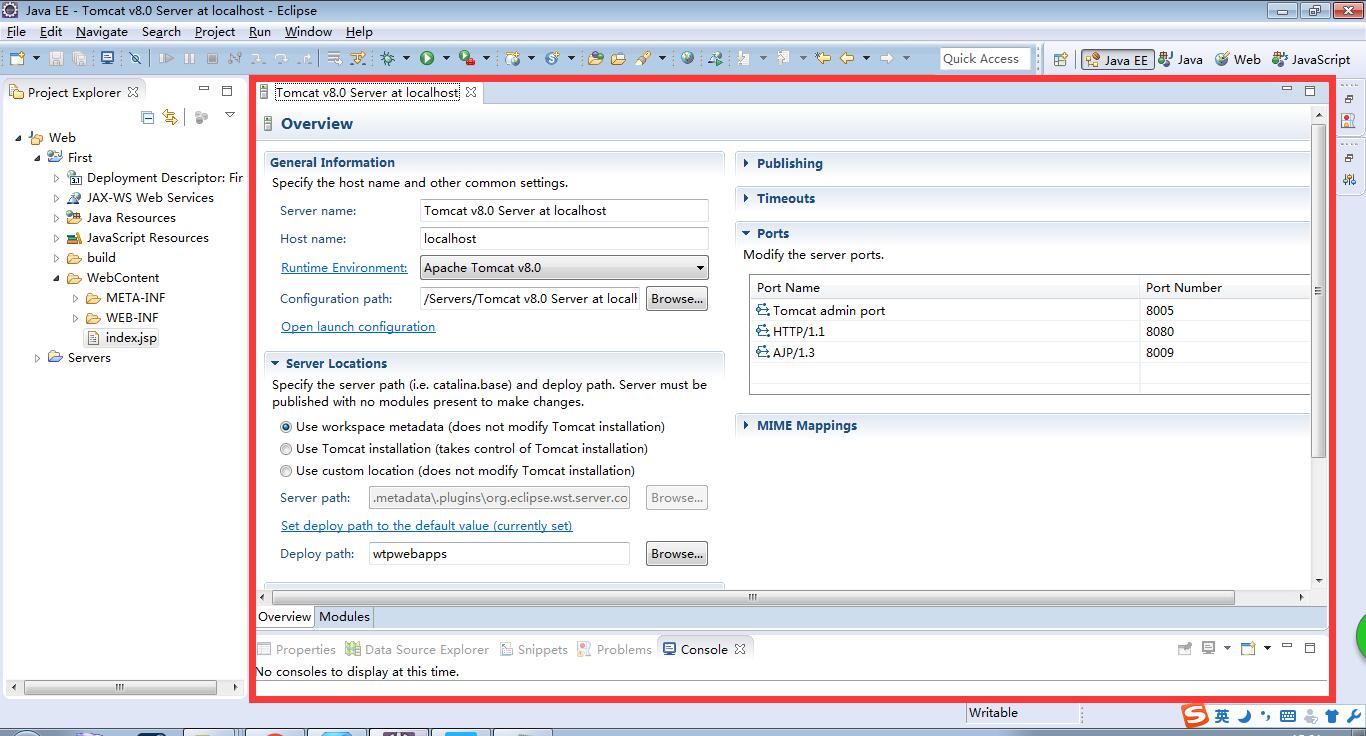This screenshot has height=736, width=1366.
Task: Open the Navigate menu
Action: point(102,32)
